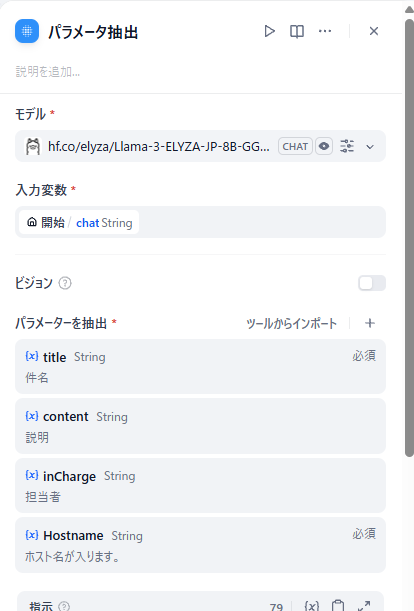Viewport: 414px width, 611px height.
Task: Click the vertical scrollbar thumb
Action: click(x=409, y=238)
